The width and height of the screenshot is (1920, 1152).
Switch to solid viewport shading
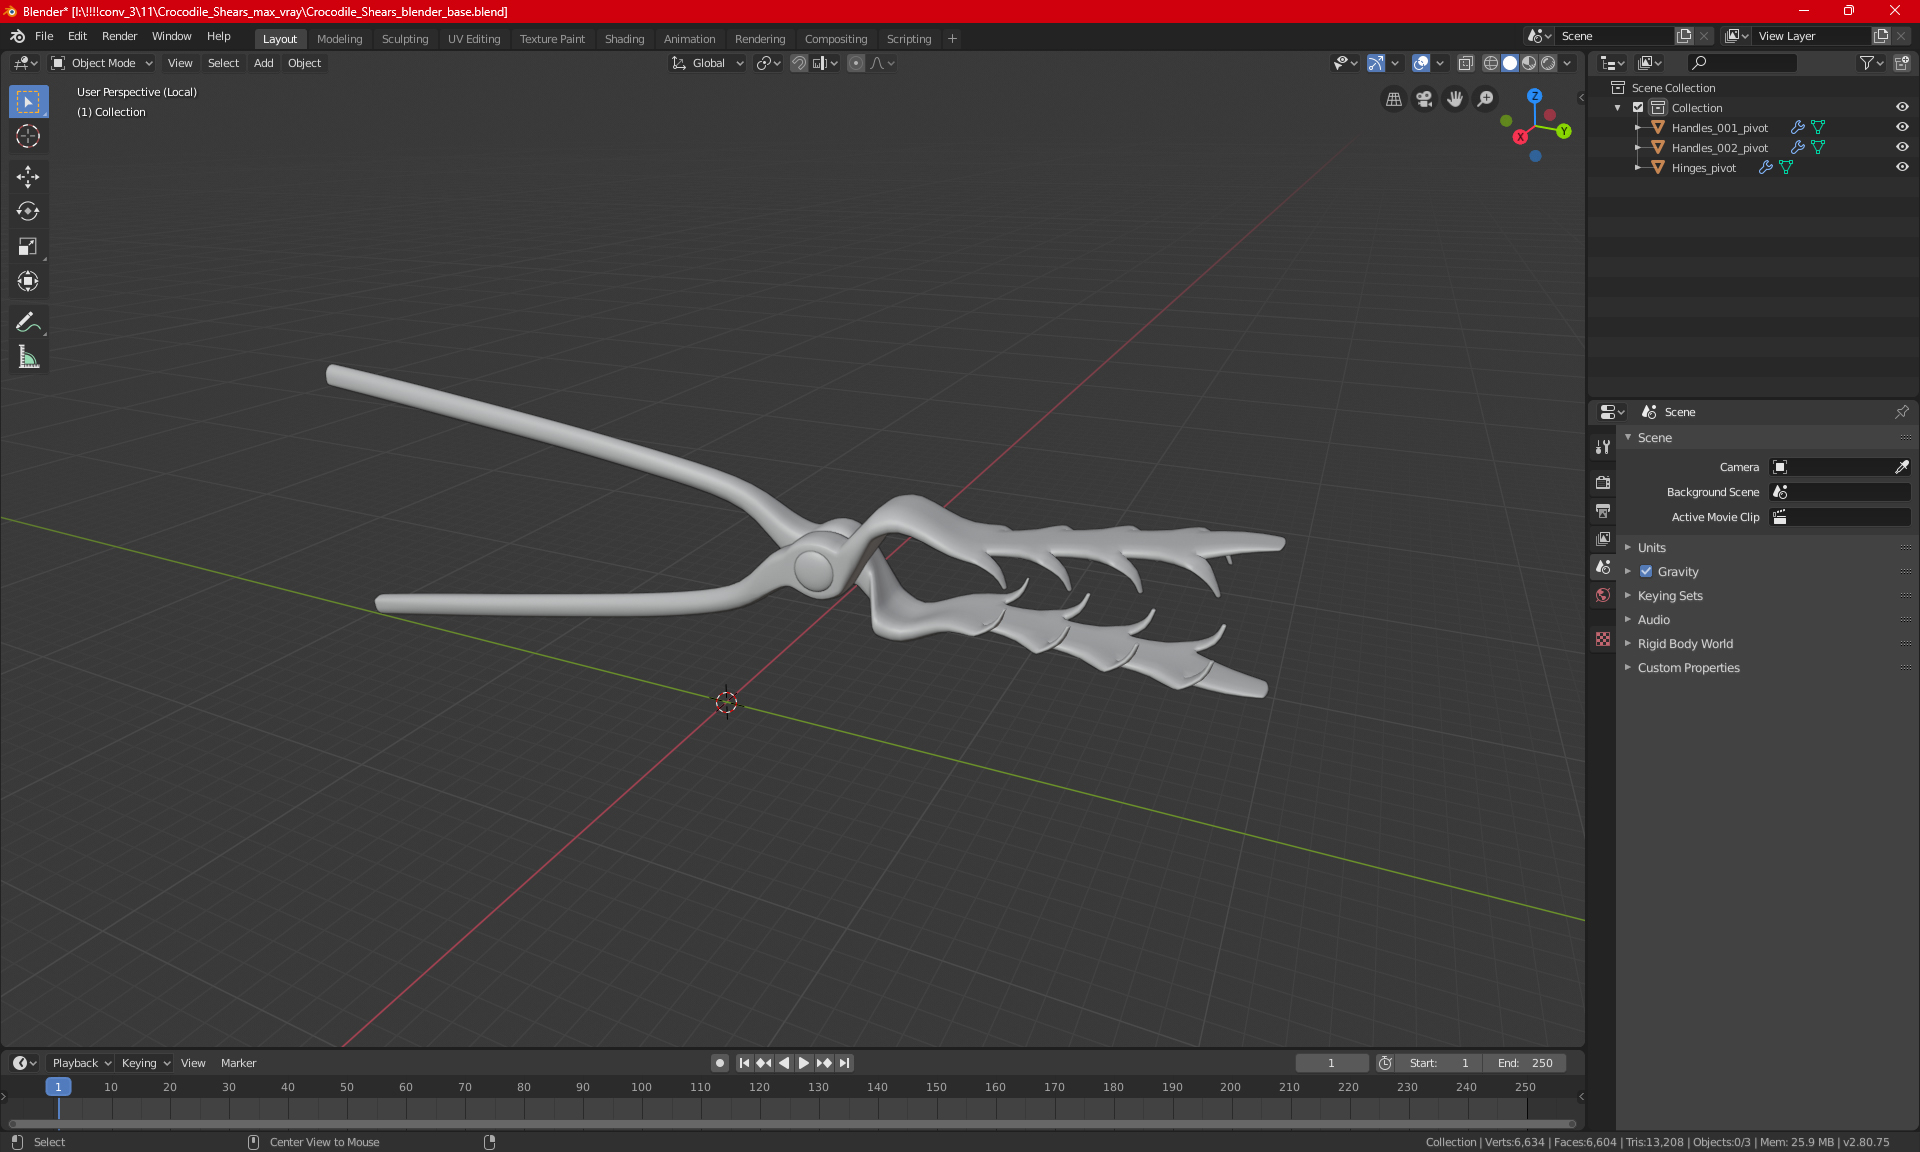(x=1510, y=63)
